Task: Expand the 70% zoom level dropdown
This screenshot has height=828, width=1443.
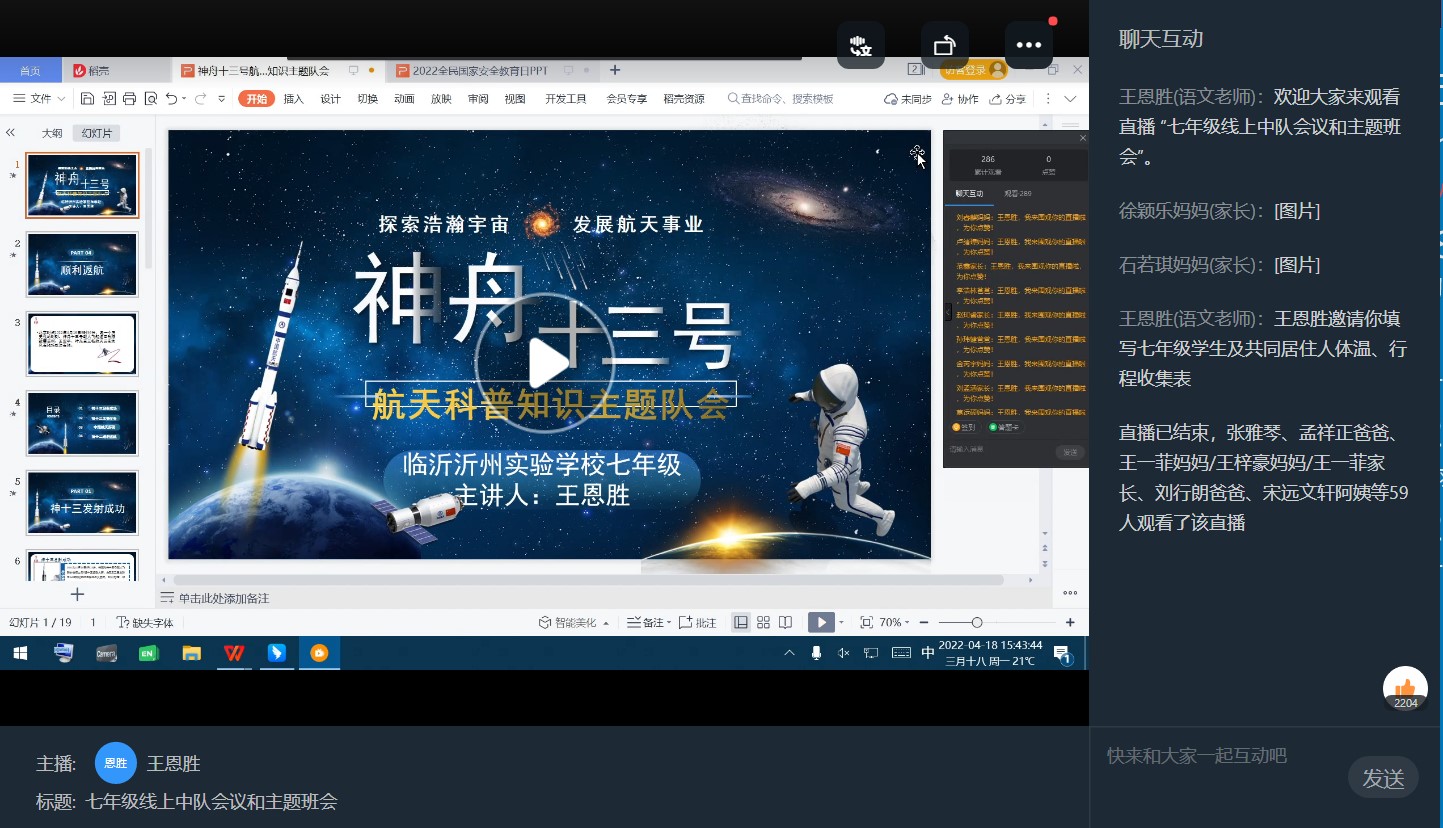Action: [895, 622]
